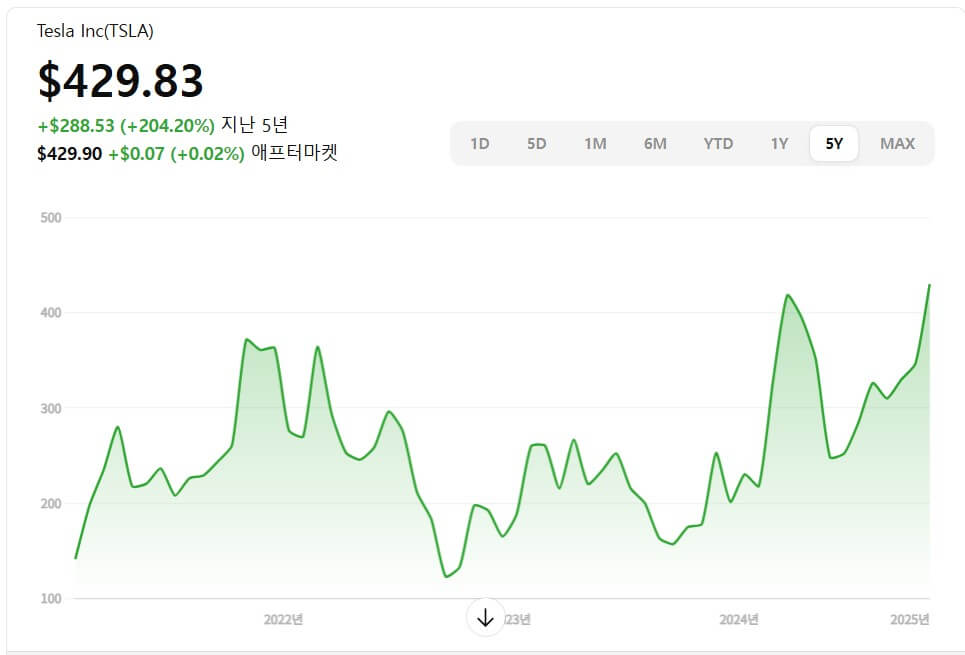The height and width of the screenshot is (655, 965).
Task: Click the main price value $429.83
Action: [120, 80]
